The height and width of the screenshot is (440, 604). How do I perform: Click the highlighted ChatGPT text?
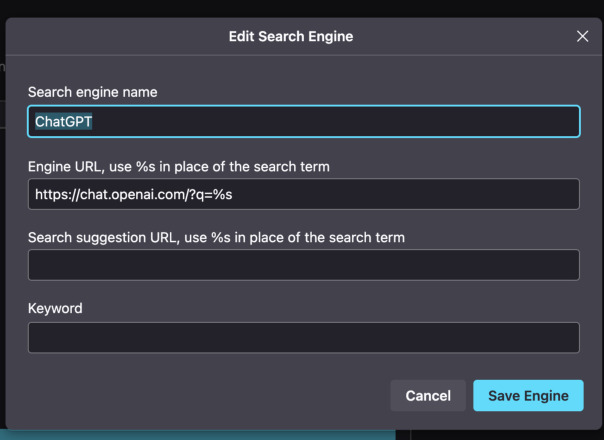click(x=64, y=122)
